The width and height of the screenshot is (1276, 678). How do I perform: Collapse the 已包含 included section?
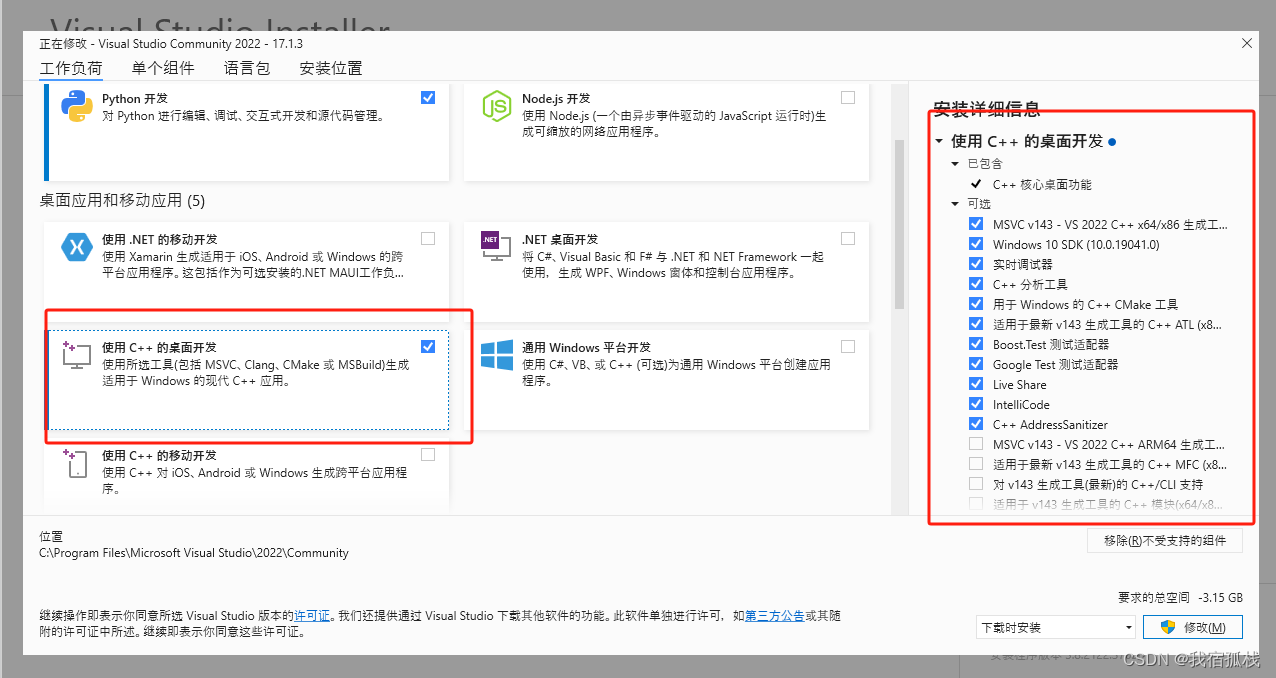click(956, 164)
